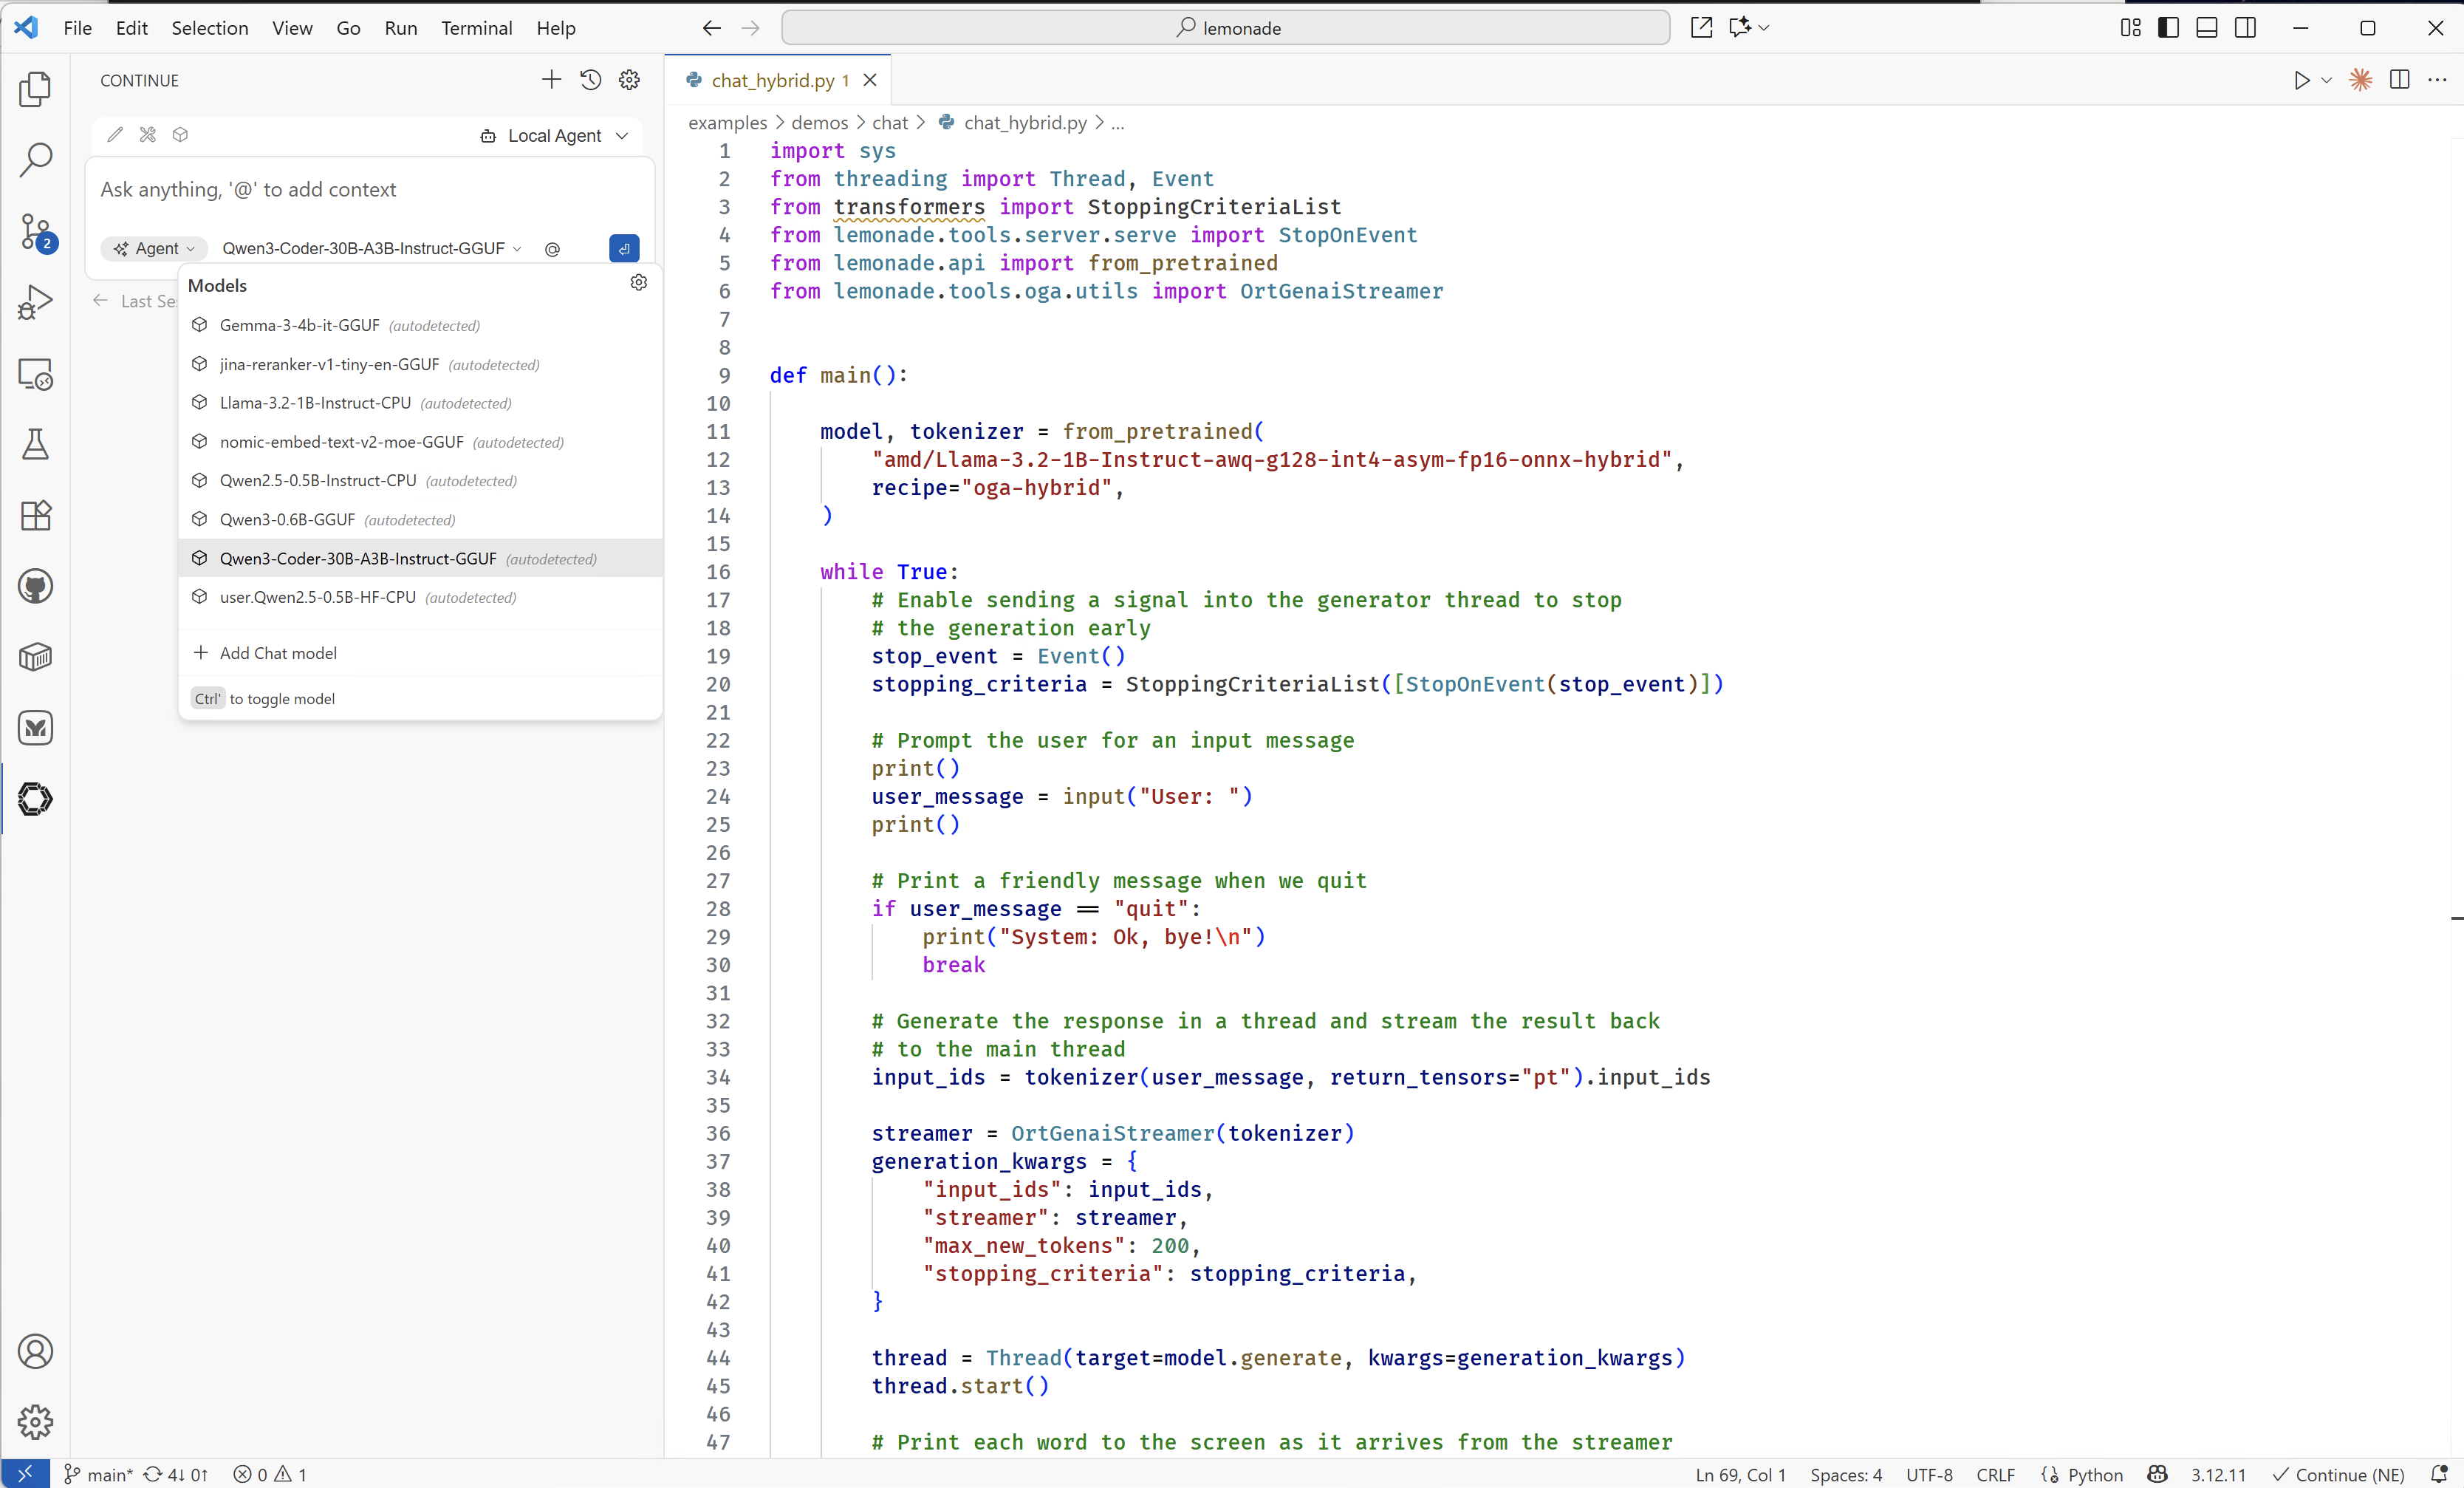Open Run and Debug view

(35, 302)
